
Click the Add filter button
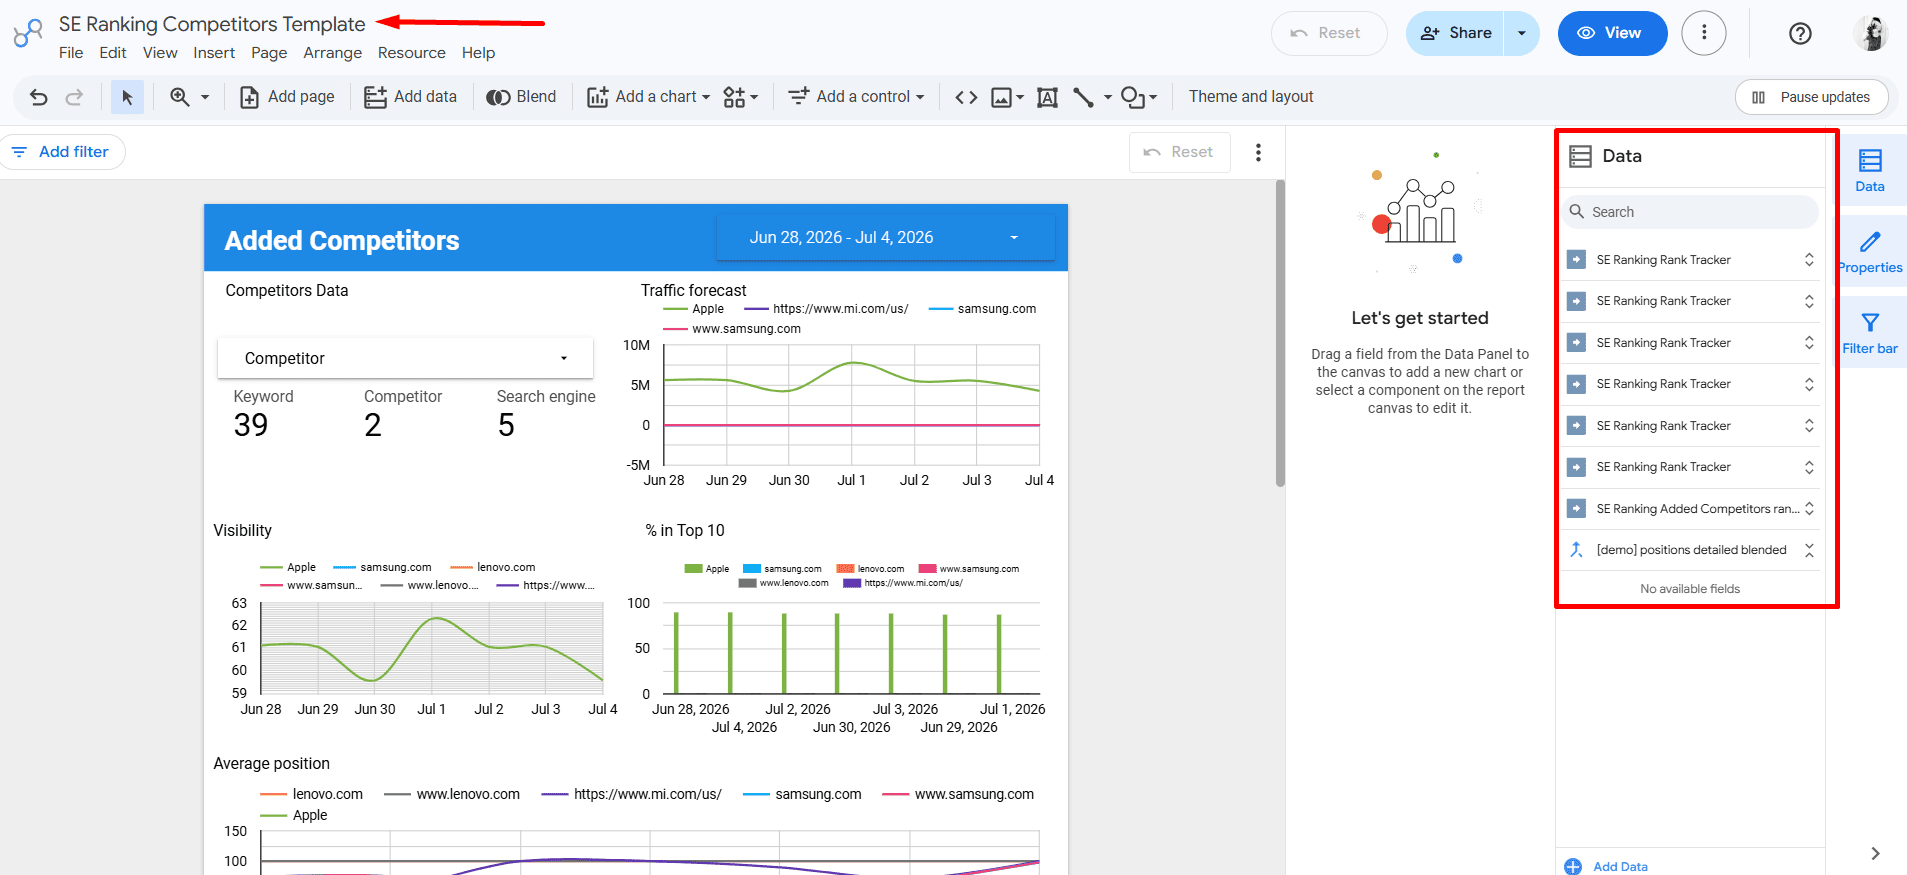pos(62,152)
